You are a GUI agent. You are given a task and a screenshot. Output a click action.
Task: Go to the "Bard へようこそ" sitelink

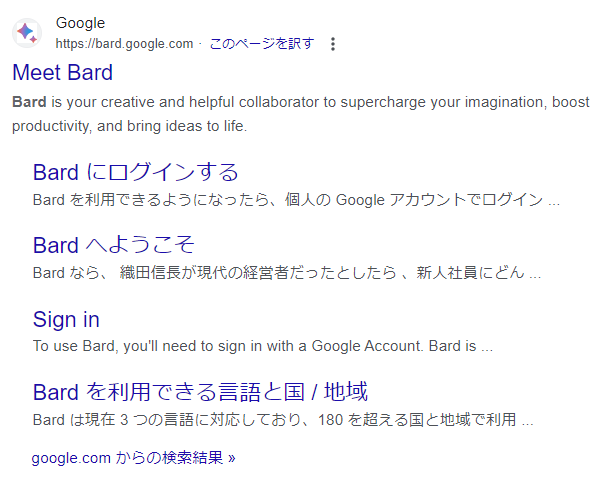[113, 246]
